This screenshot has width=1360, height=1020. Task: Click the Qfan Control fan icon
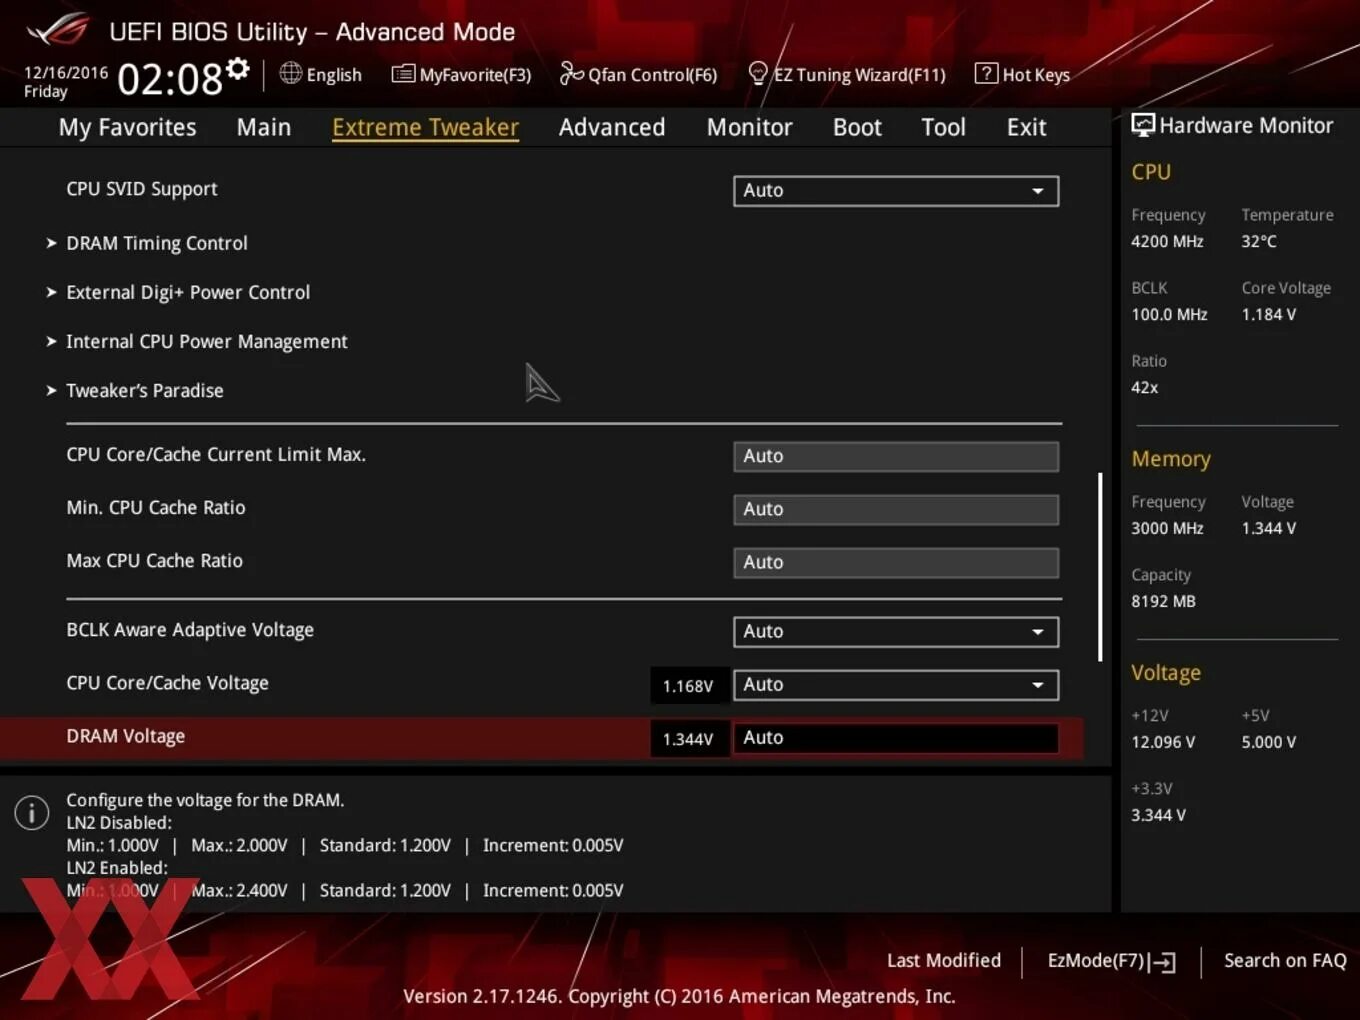point(571,73)
